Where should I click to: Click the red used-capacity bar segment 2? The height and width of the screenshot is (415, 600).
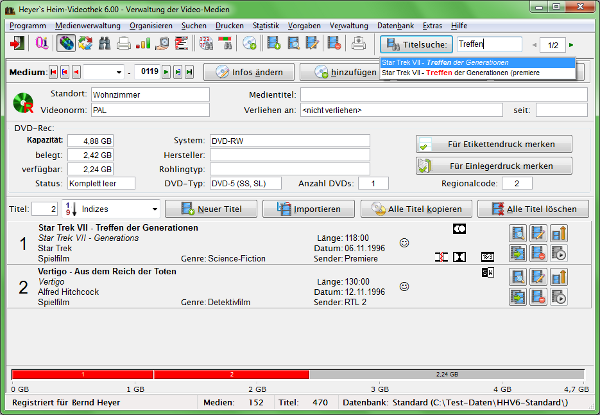(231, 373)
